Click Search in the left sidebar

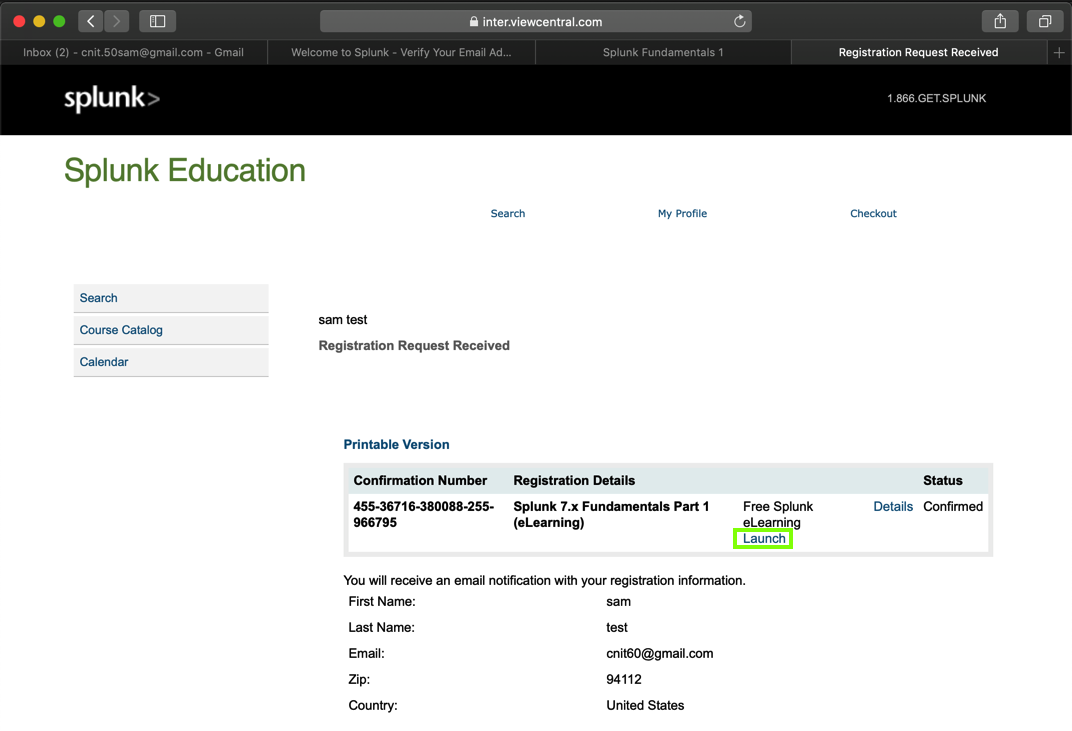99,298
